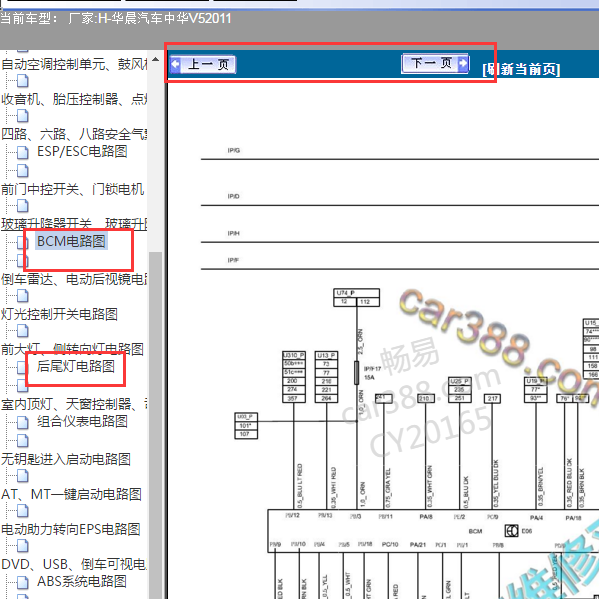
Task: Click the BCM module label in diagram
Action: tap(475, 531)
